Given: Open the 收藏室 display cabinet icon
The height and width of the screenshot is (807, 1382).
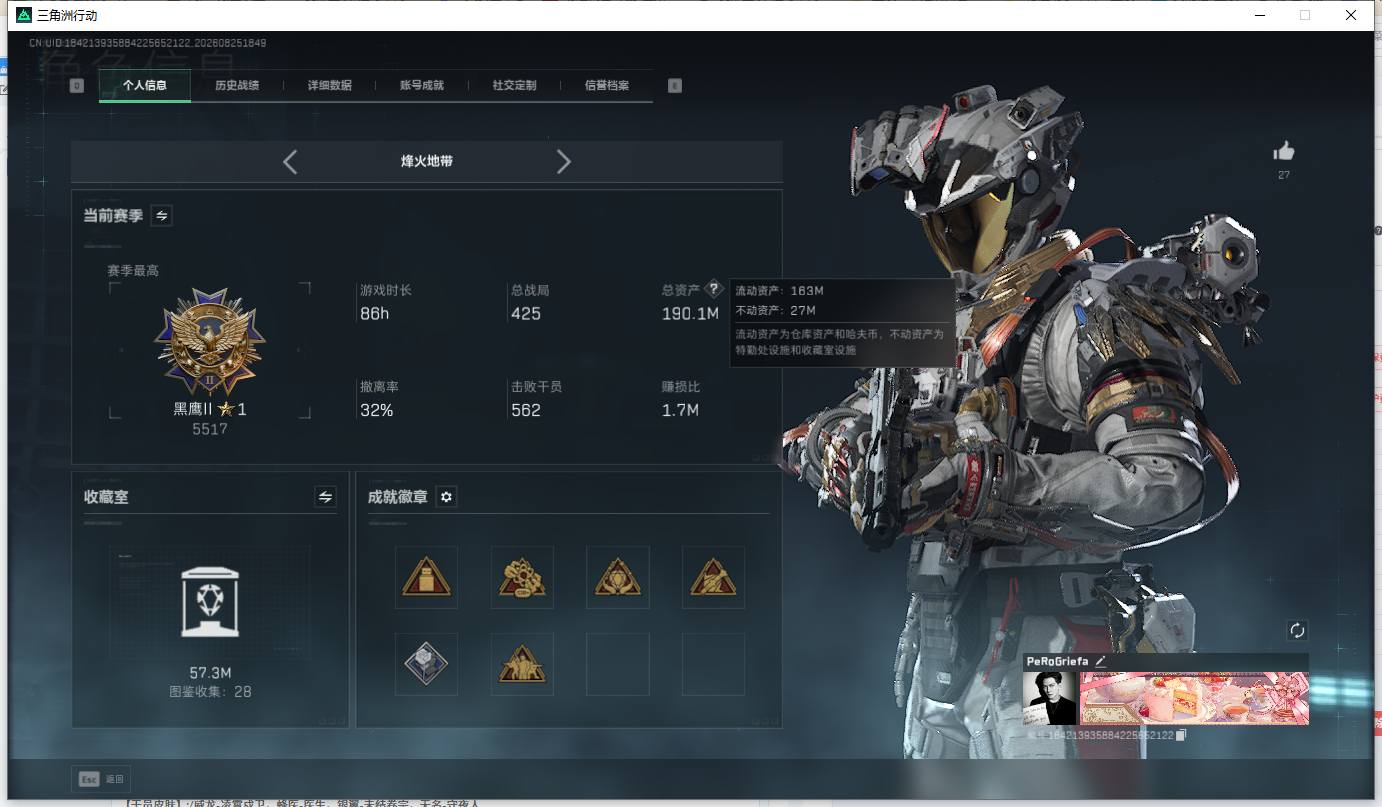Looking at the screenshot, I should [x=210, y=601].
